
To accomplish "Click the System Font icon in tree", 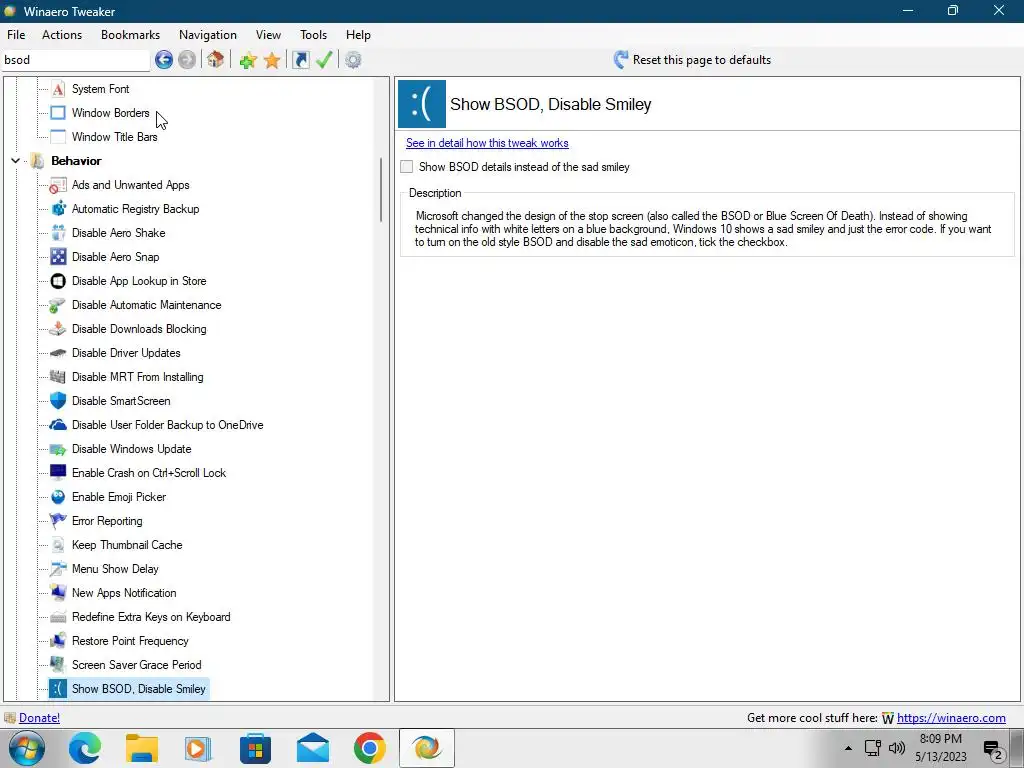I will [x=58, y=89].
